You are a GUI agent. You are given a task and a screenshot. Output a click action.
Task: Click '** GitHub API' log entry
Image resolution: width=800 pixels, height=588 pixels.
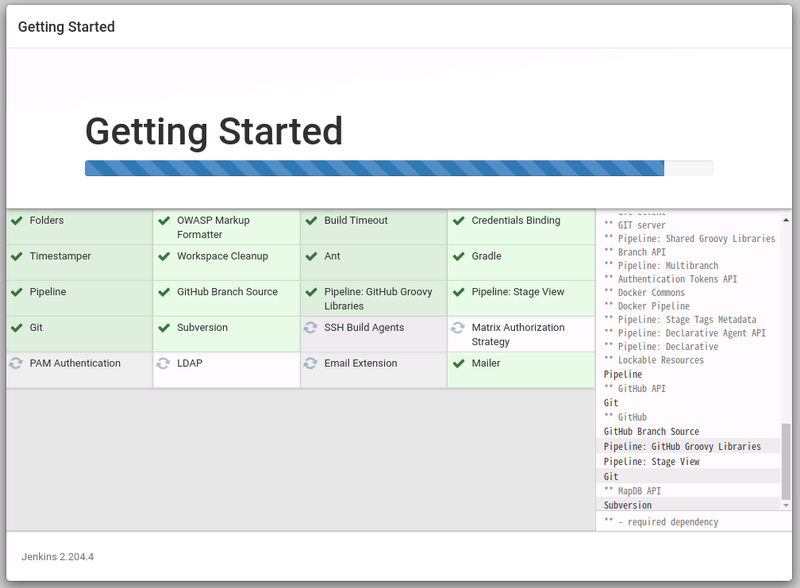[635, 389]
